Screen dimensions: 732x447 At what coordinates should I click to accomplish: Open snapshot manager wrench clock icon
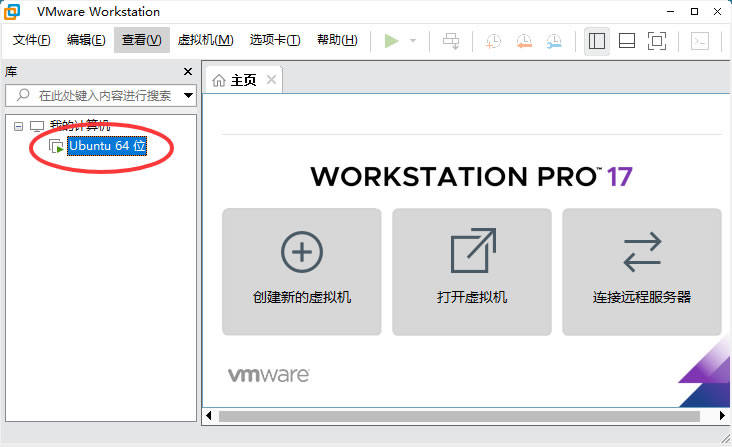(x=554, y=41)
